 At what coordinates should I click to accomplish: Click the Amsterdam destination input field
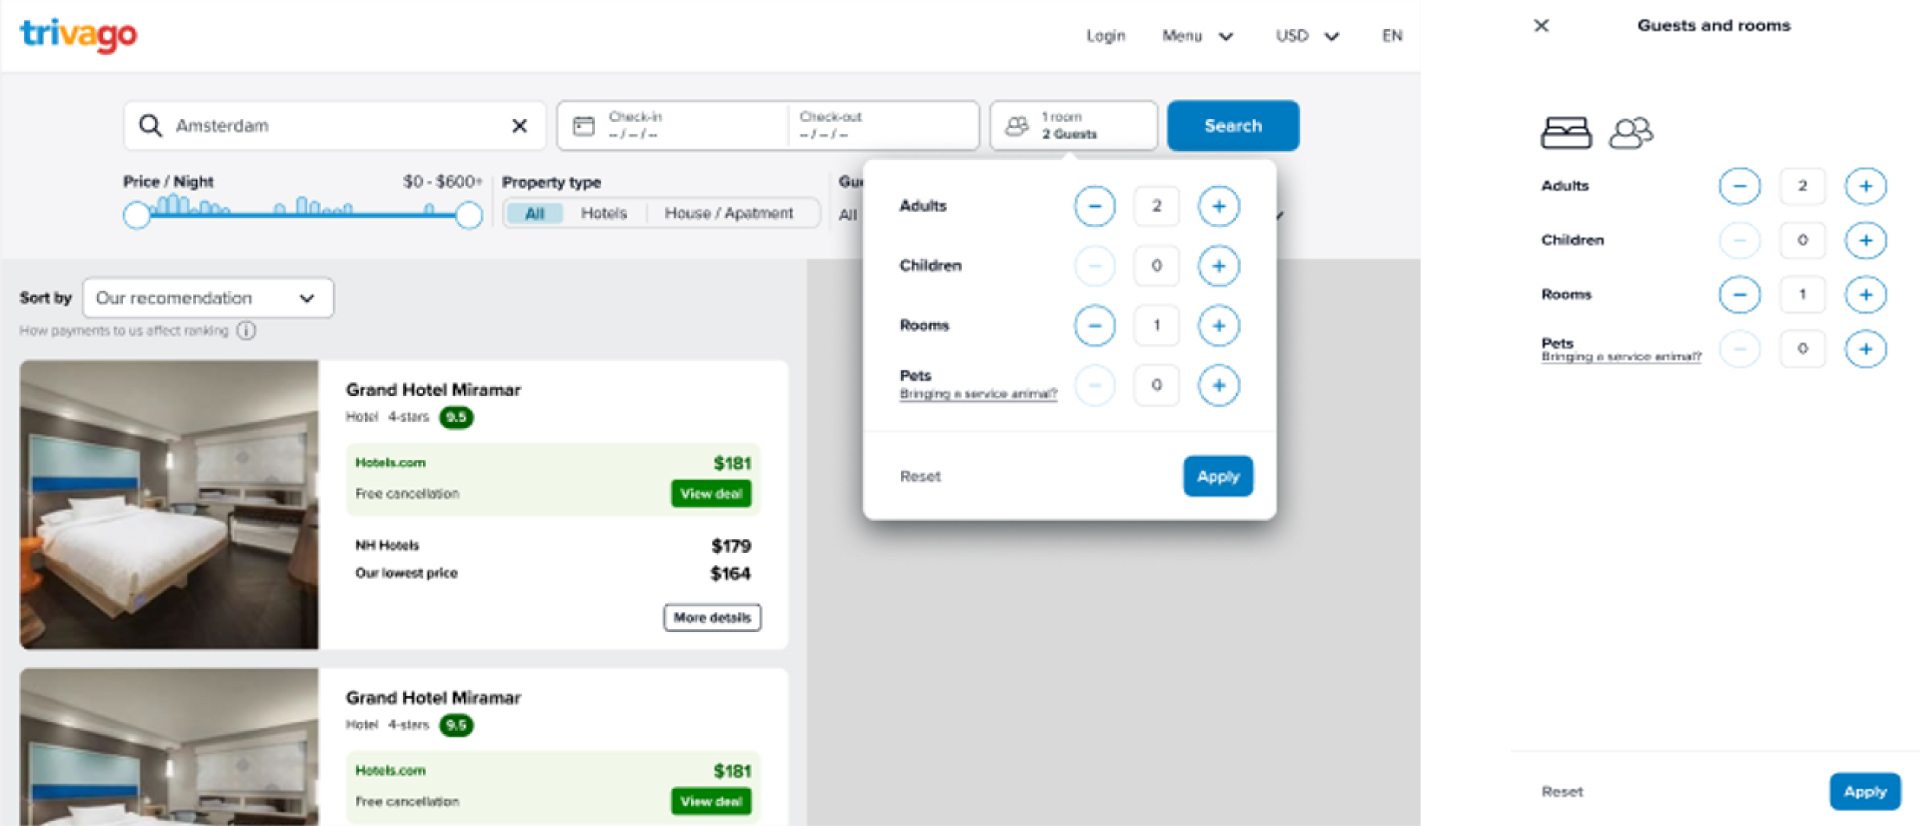(x=335, y=126)
